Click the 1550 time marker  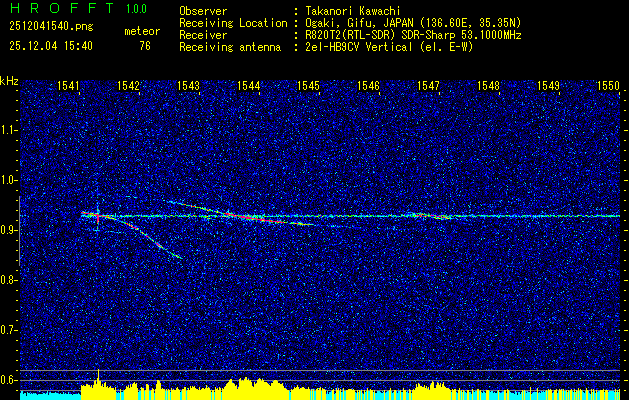coord(609,85)
